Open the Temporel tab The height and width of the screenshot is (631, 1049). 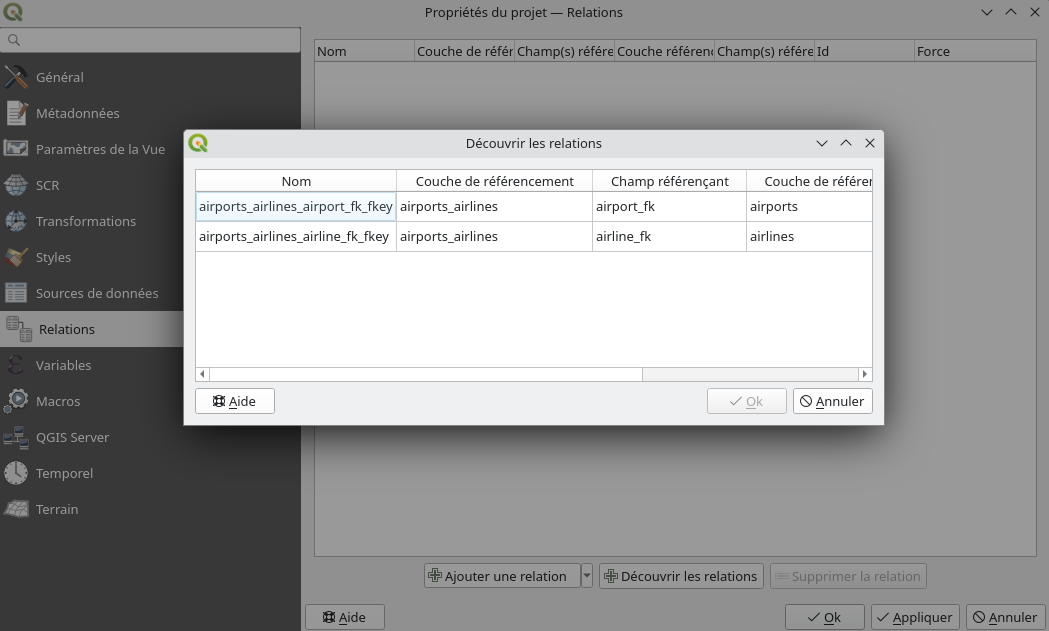[x=151, y=474]
